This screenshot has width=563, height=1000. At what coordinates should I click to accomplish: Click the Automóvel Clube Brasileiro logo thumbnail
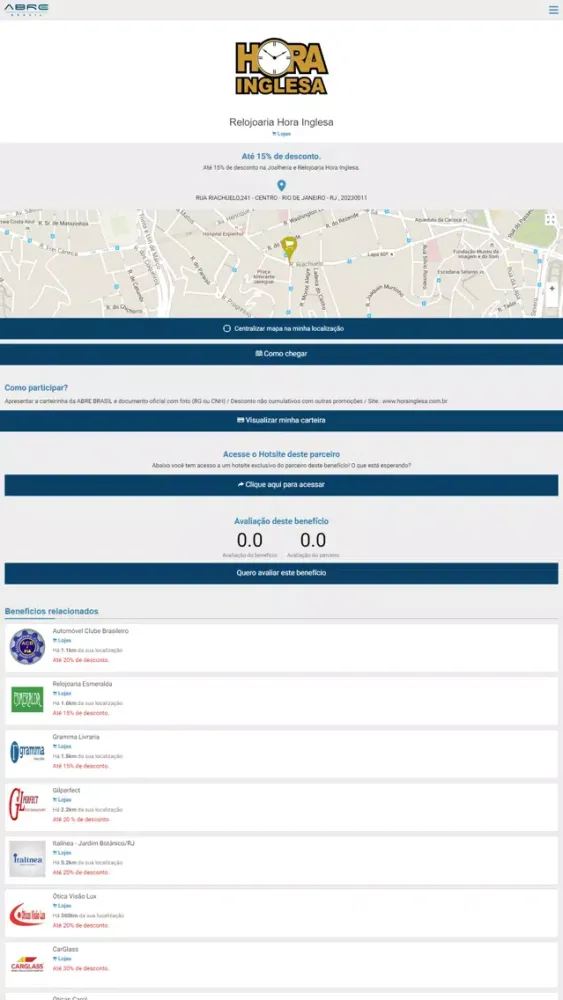point(27,647)
